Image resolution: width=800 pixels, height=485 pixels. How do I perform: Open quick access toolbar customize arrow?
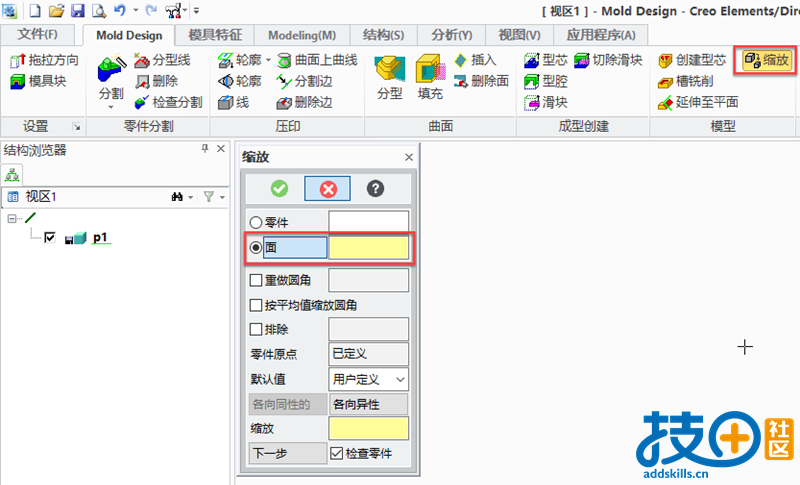pos(196,10)
